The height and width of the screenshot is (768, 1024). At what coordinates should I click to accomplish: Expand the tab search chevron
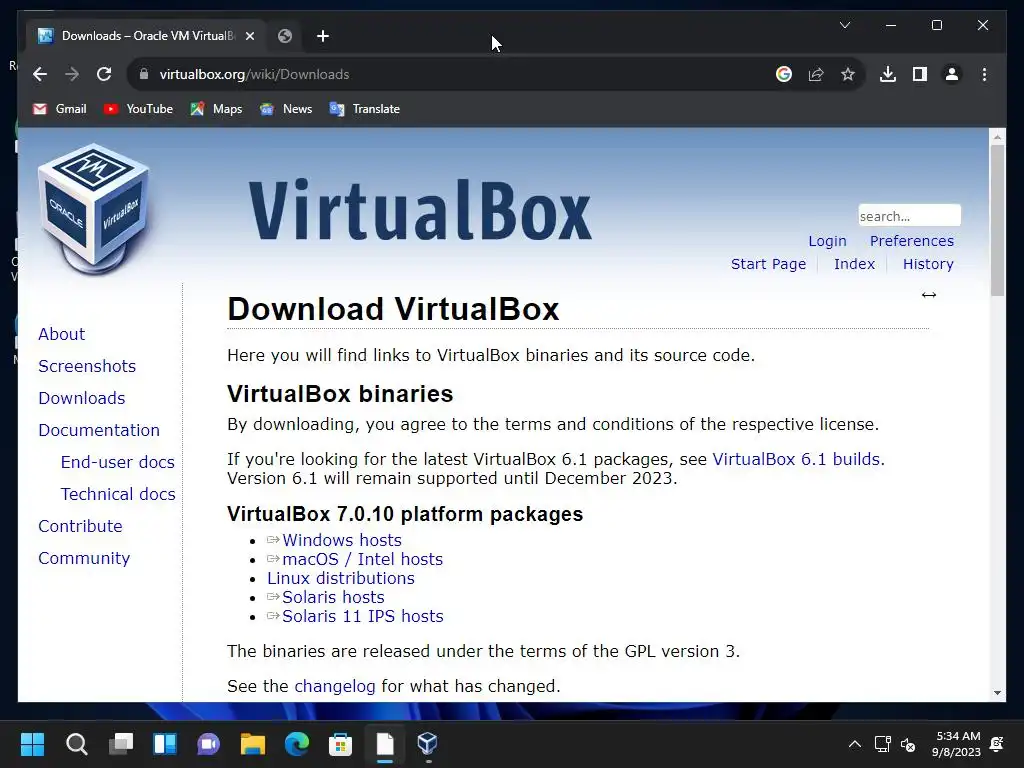[x=844, y=25]
